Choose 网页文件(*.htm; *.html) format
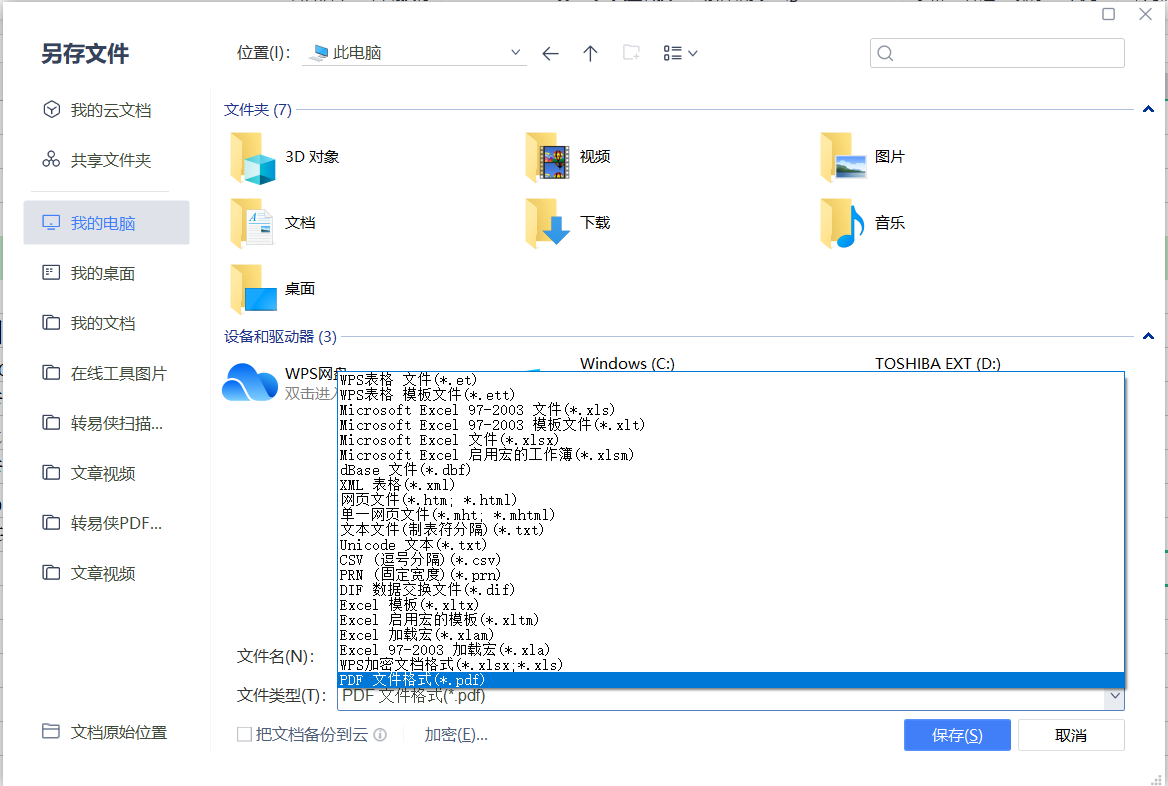This screenshot has height=786, width=1168. point(730,500)
